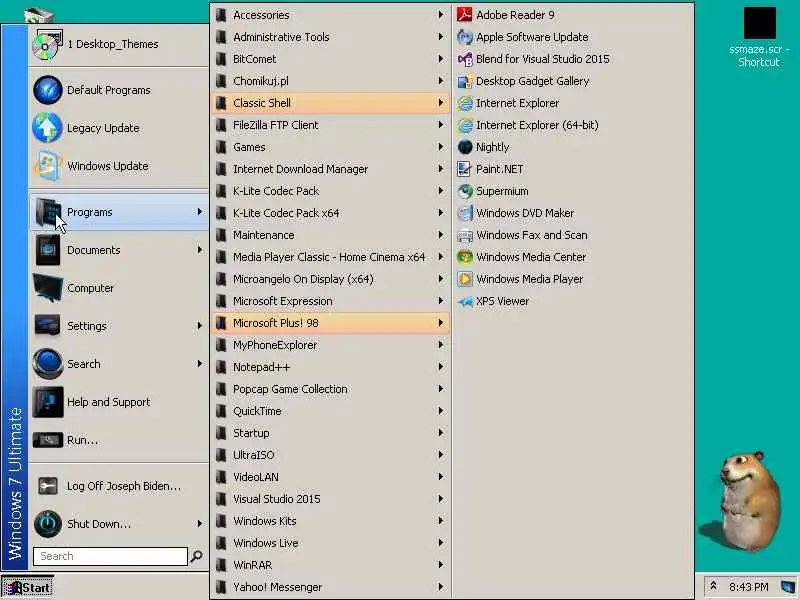Open Media Player Classic - Home Cinema x64

tap(330, 257)
